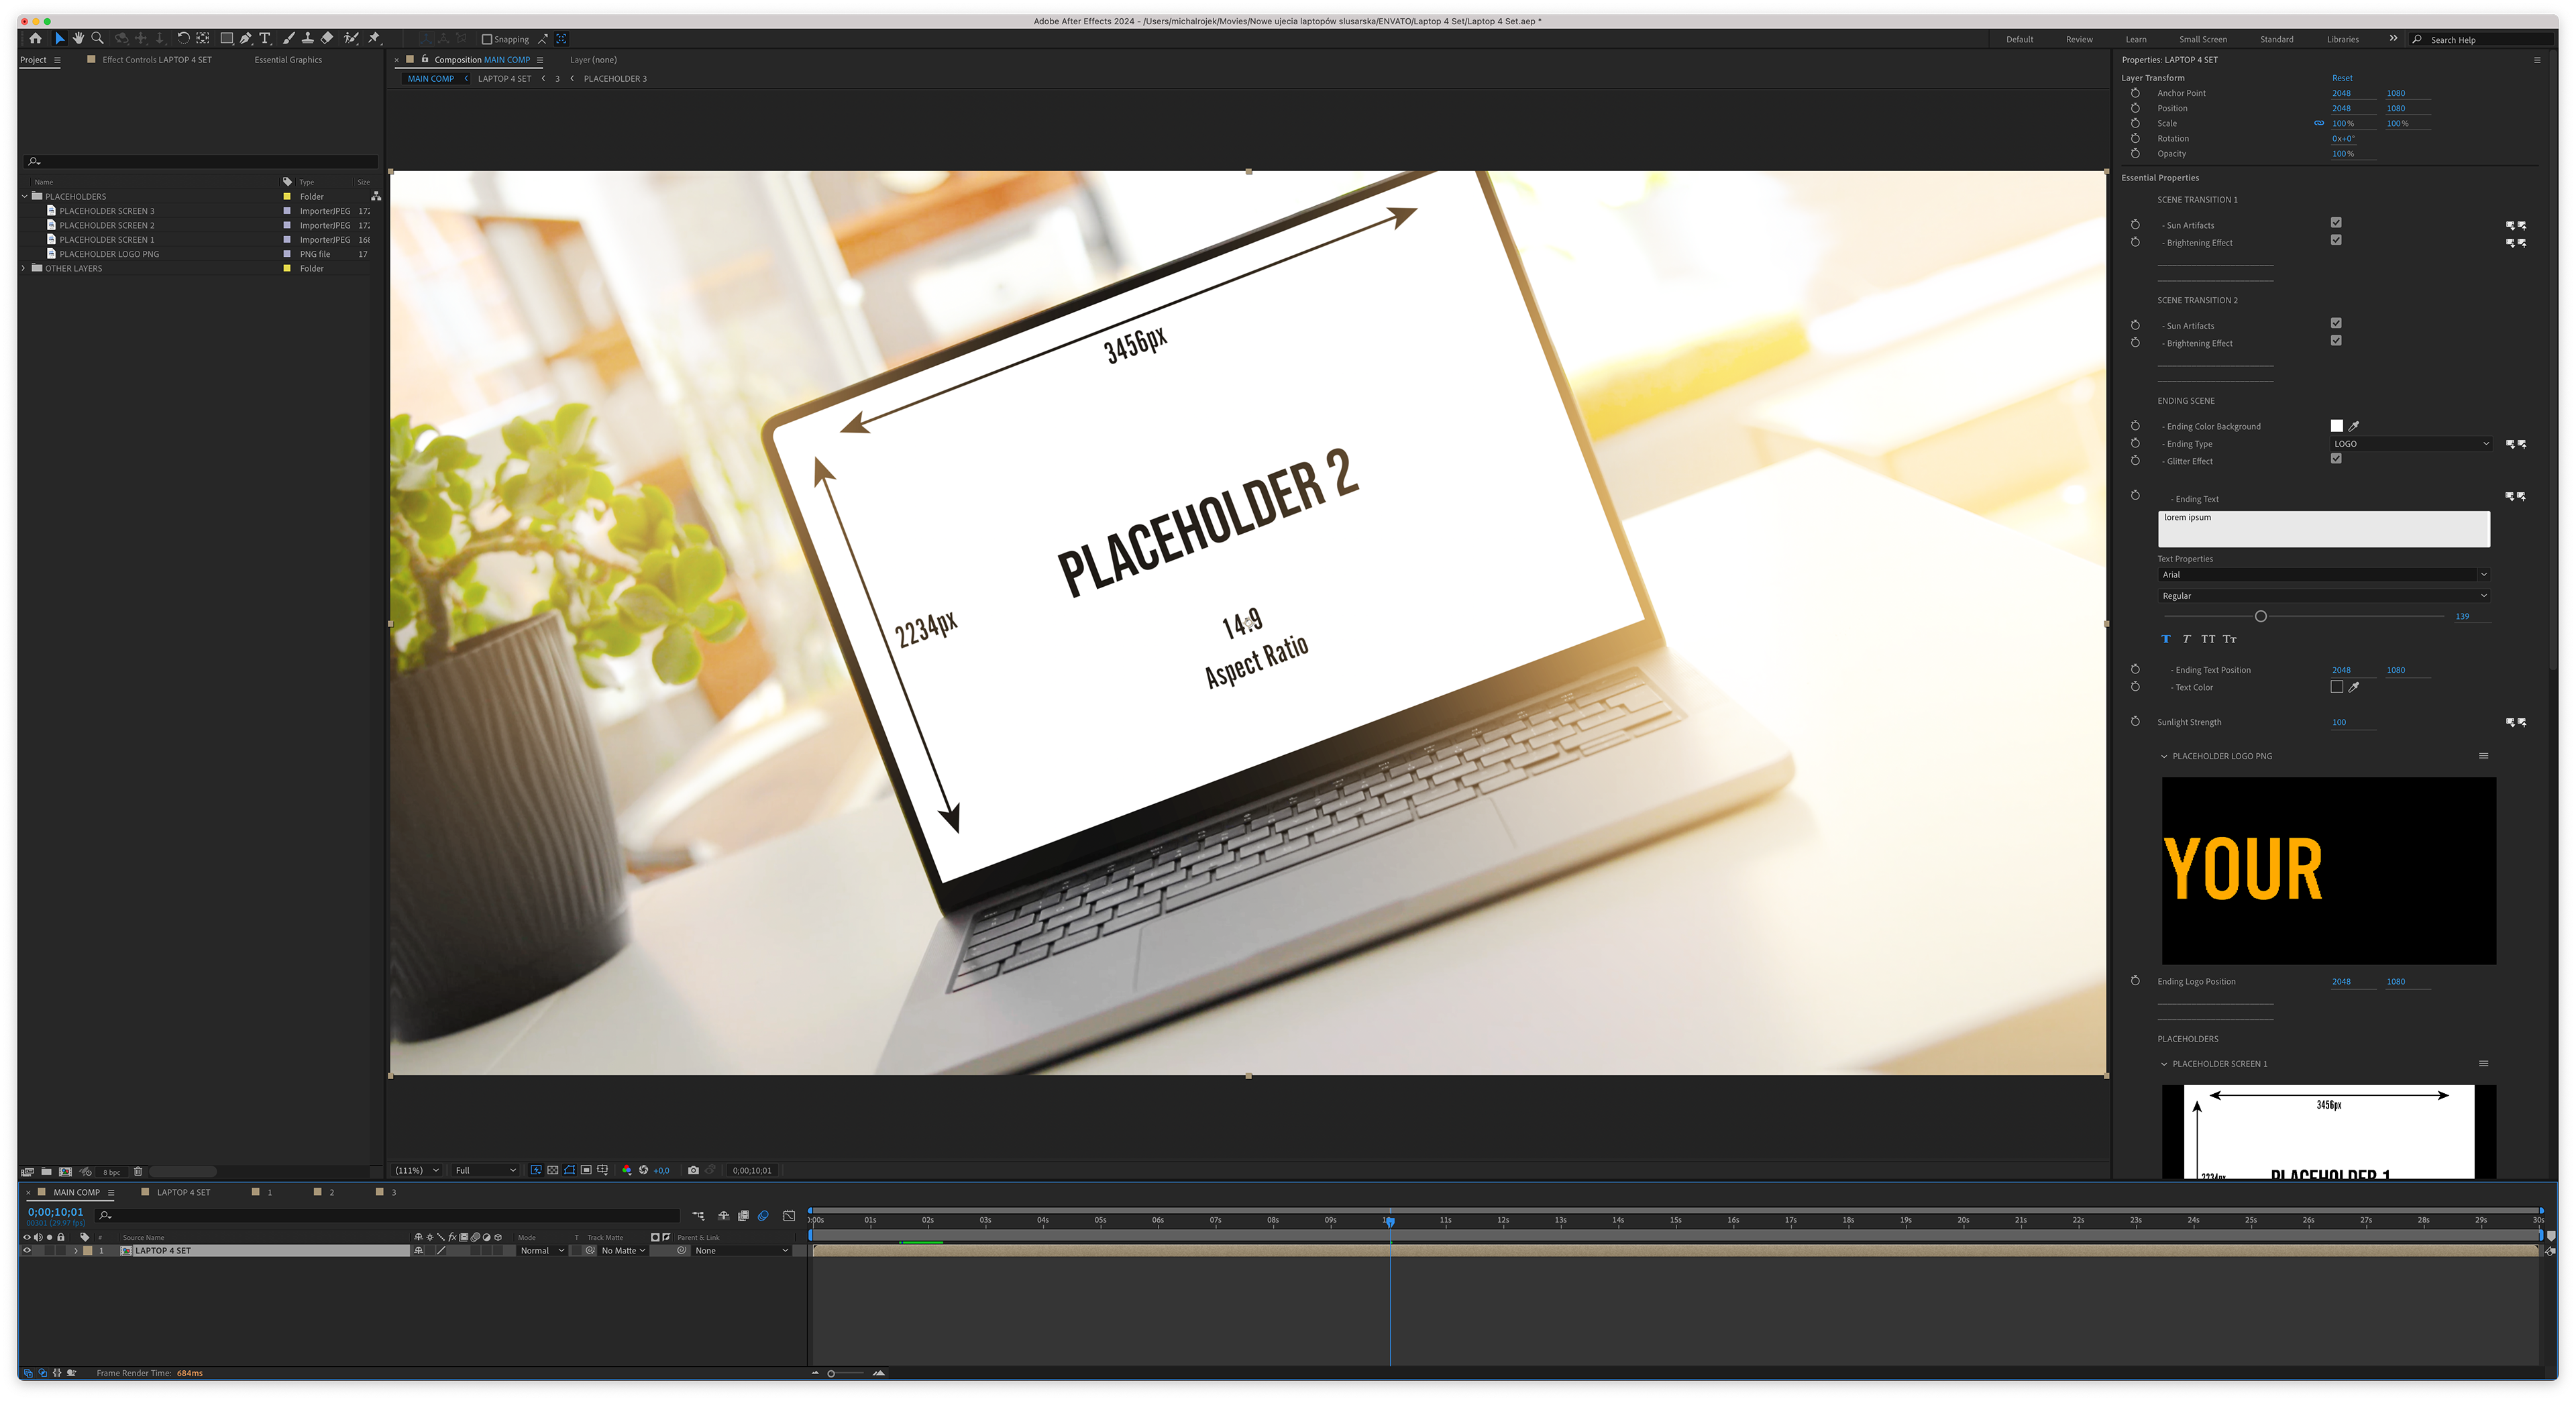
Task: Open the LAPTOP 4 SET timeline tab
Action: tap(183, 1192)
